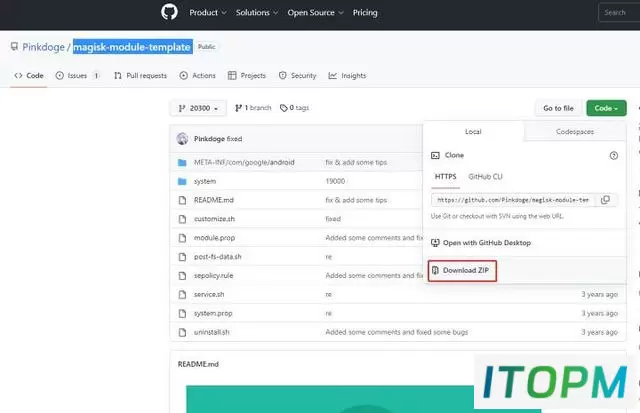This screenshot has width=640, height=413.
Task: Click the file icon beside system.prop
Action: pyautogui.click(x=182, y=313)
